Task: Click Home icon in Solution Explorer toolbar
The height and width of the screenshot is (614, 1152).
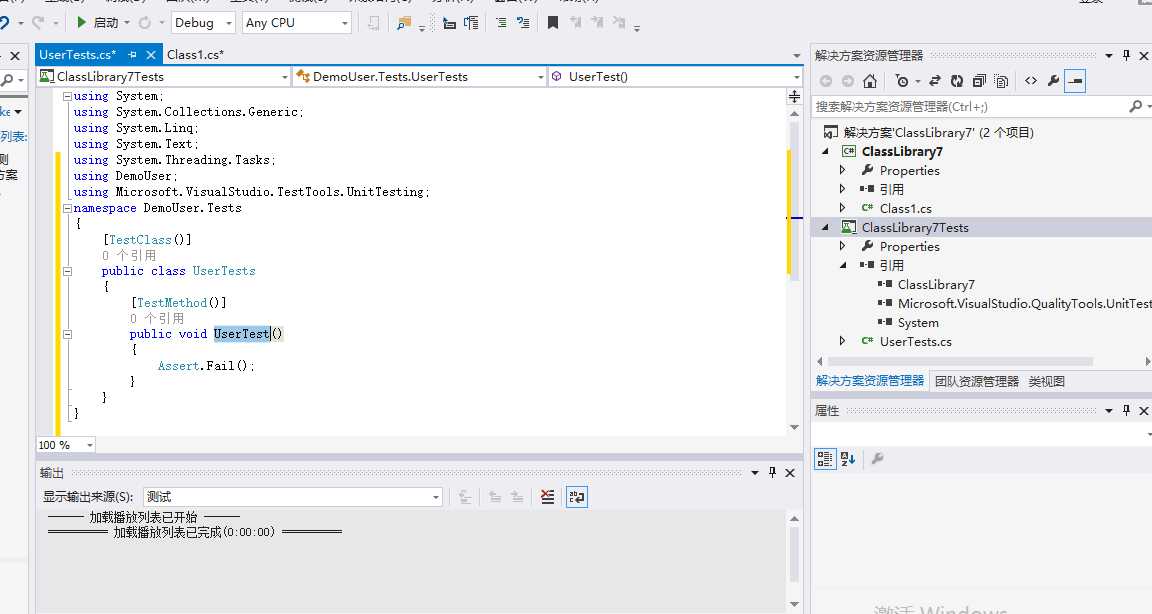Action: point(870,81)
